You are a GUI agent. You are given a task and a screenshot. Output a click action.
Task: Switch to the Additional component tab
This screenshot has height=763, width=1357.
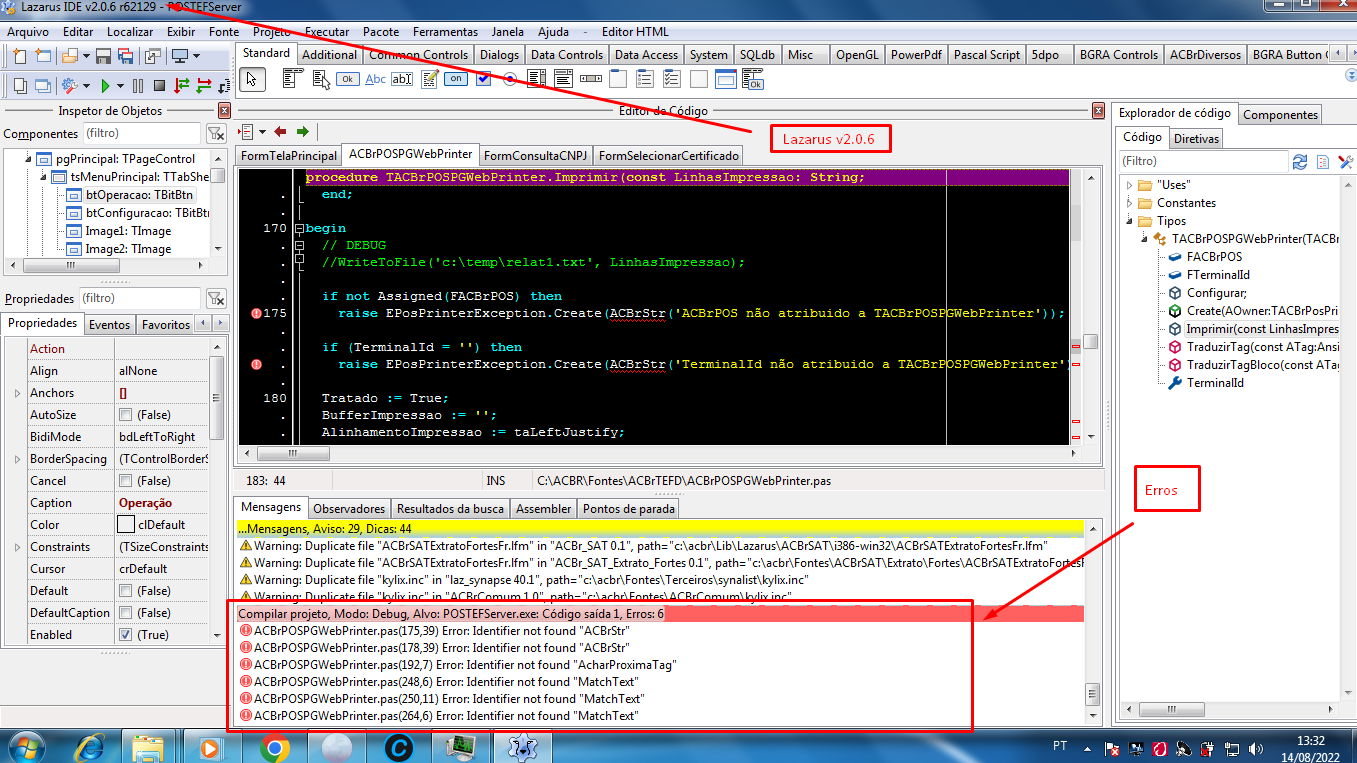(x=329, y=55)
